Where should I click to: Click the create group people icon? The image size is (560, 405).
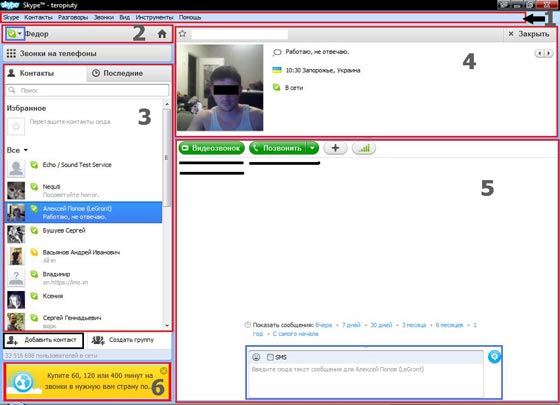click(x=98, y=340)
